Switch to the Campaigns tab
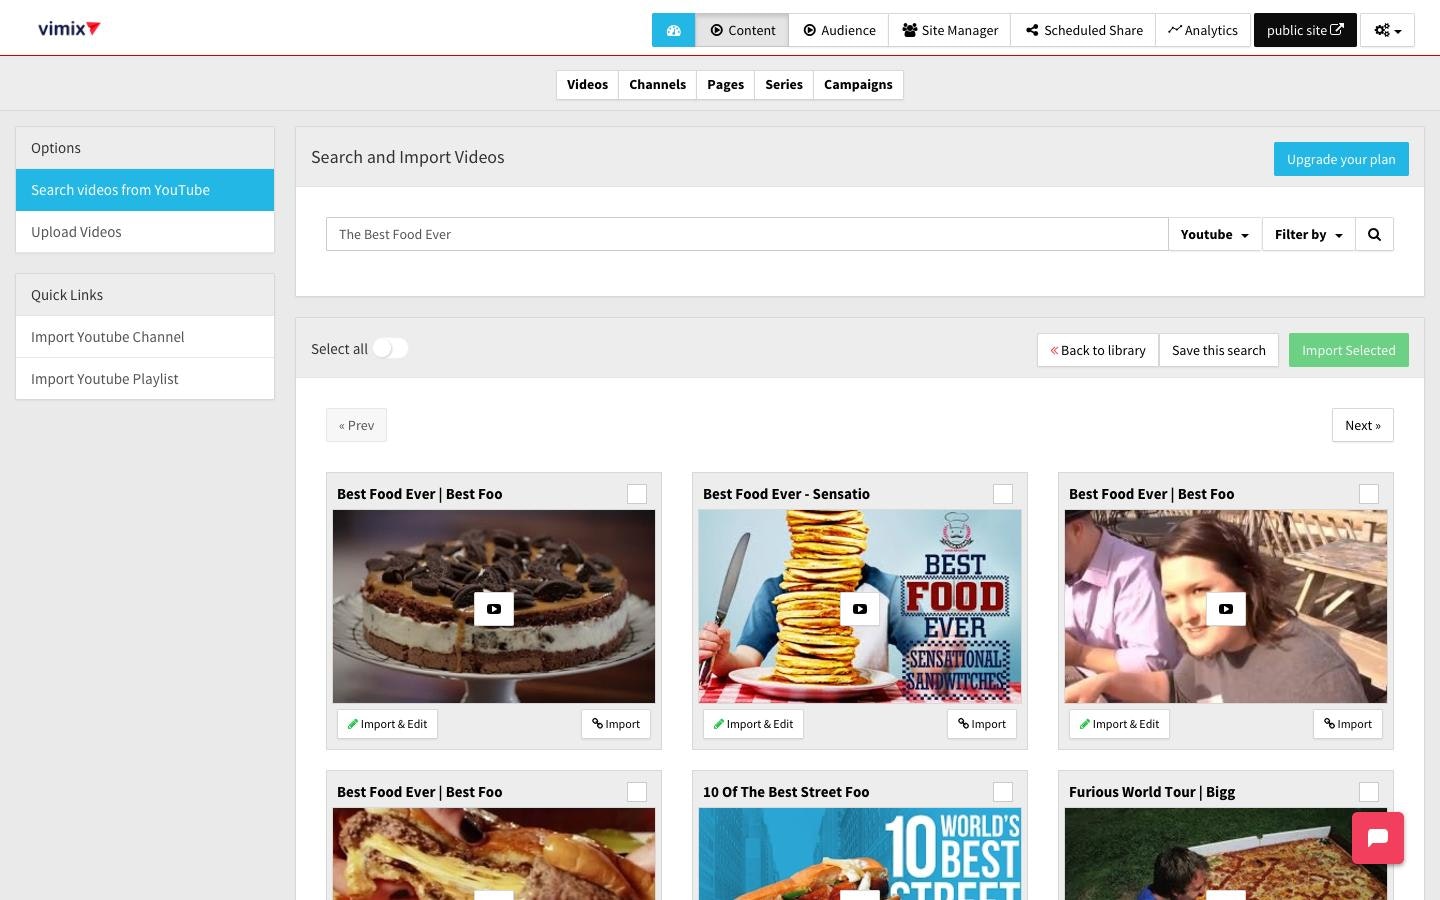The width and height of the screenshot is (1440, 900). point(858,85)
